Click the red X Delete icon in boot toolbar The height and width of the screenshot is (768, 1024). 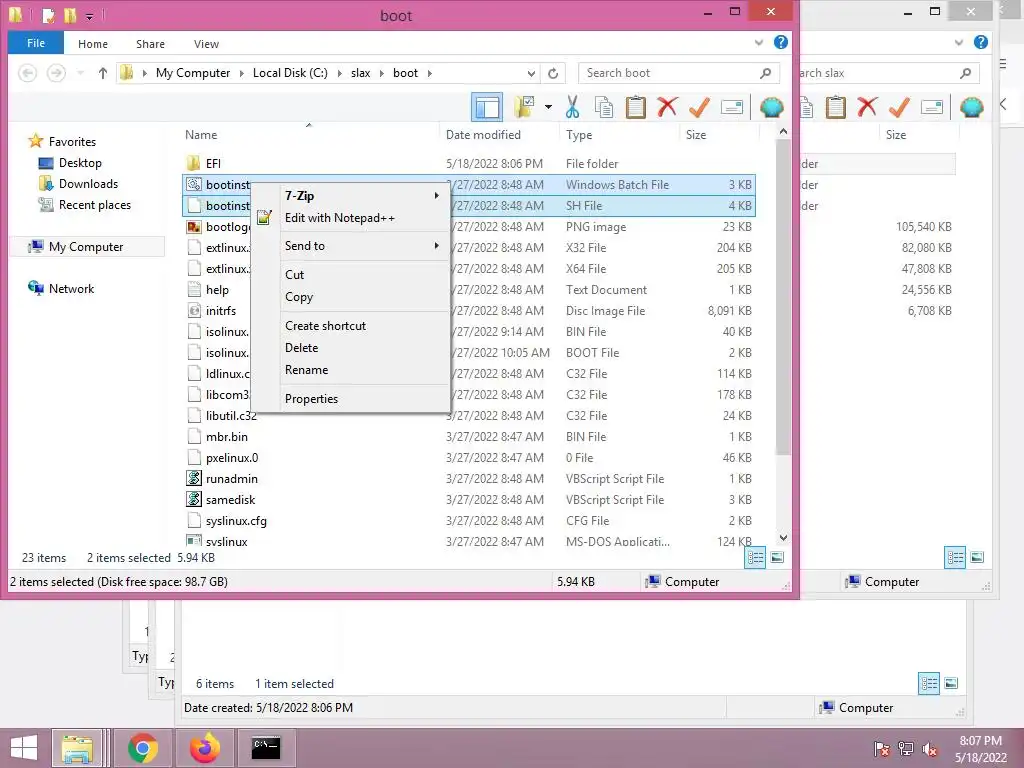667,107
